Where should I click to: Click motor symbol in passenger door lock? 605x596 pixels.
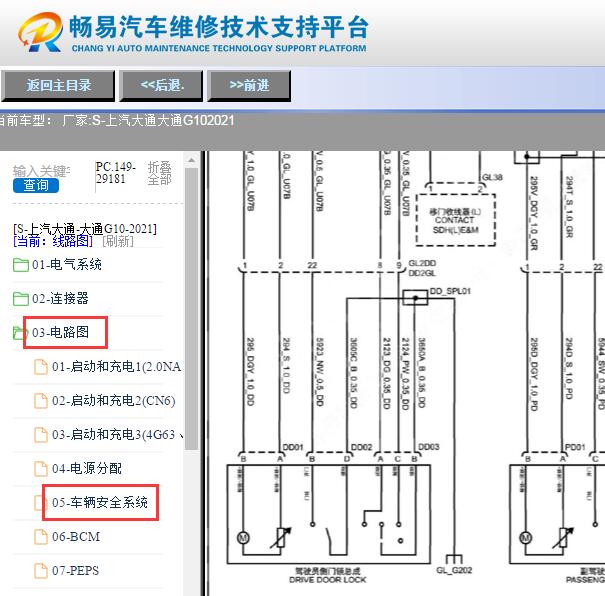pyautogui.click(x=526, y=537)
